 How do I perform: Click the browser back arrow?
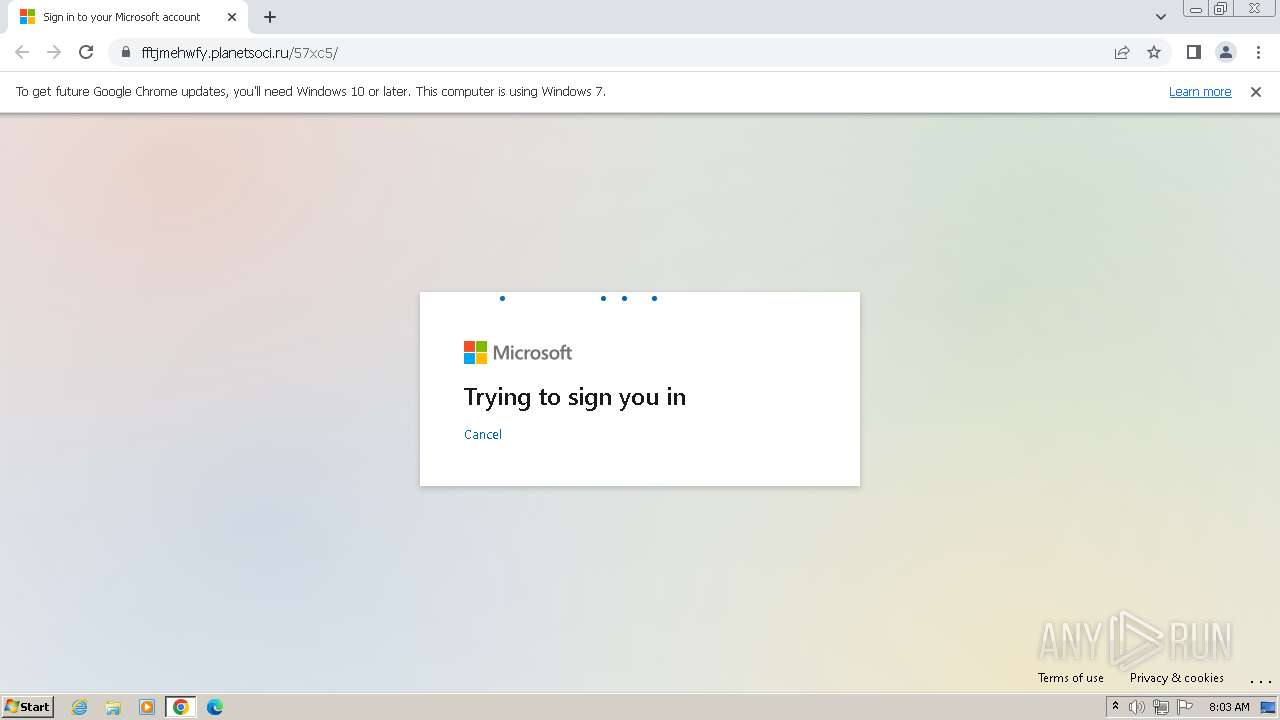(x=22, y=52)
